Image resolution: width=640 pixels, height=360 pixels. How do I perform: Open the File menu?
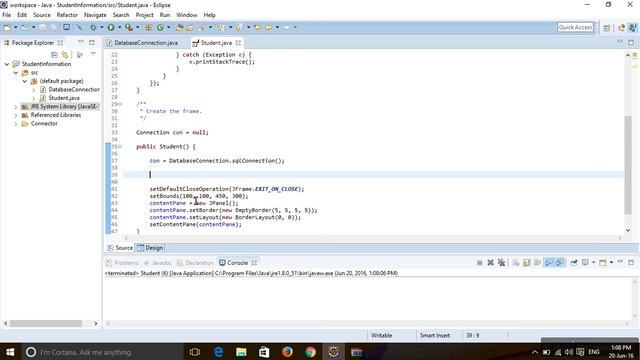[x=7, y=15]
